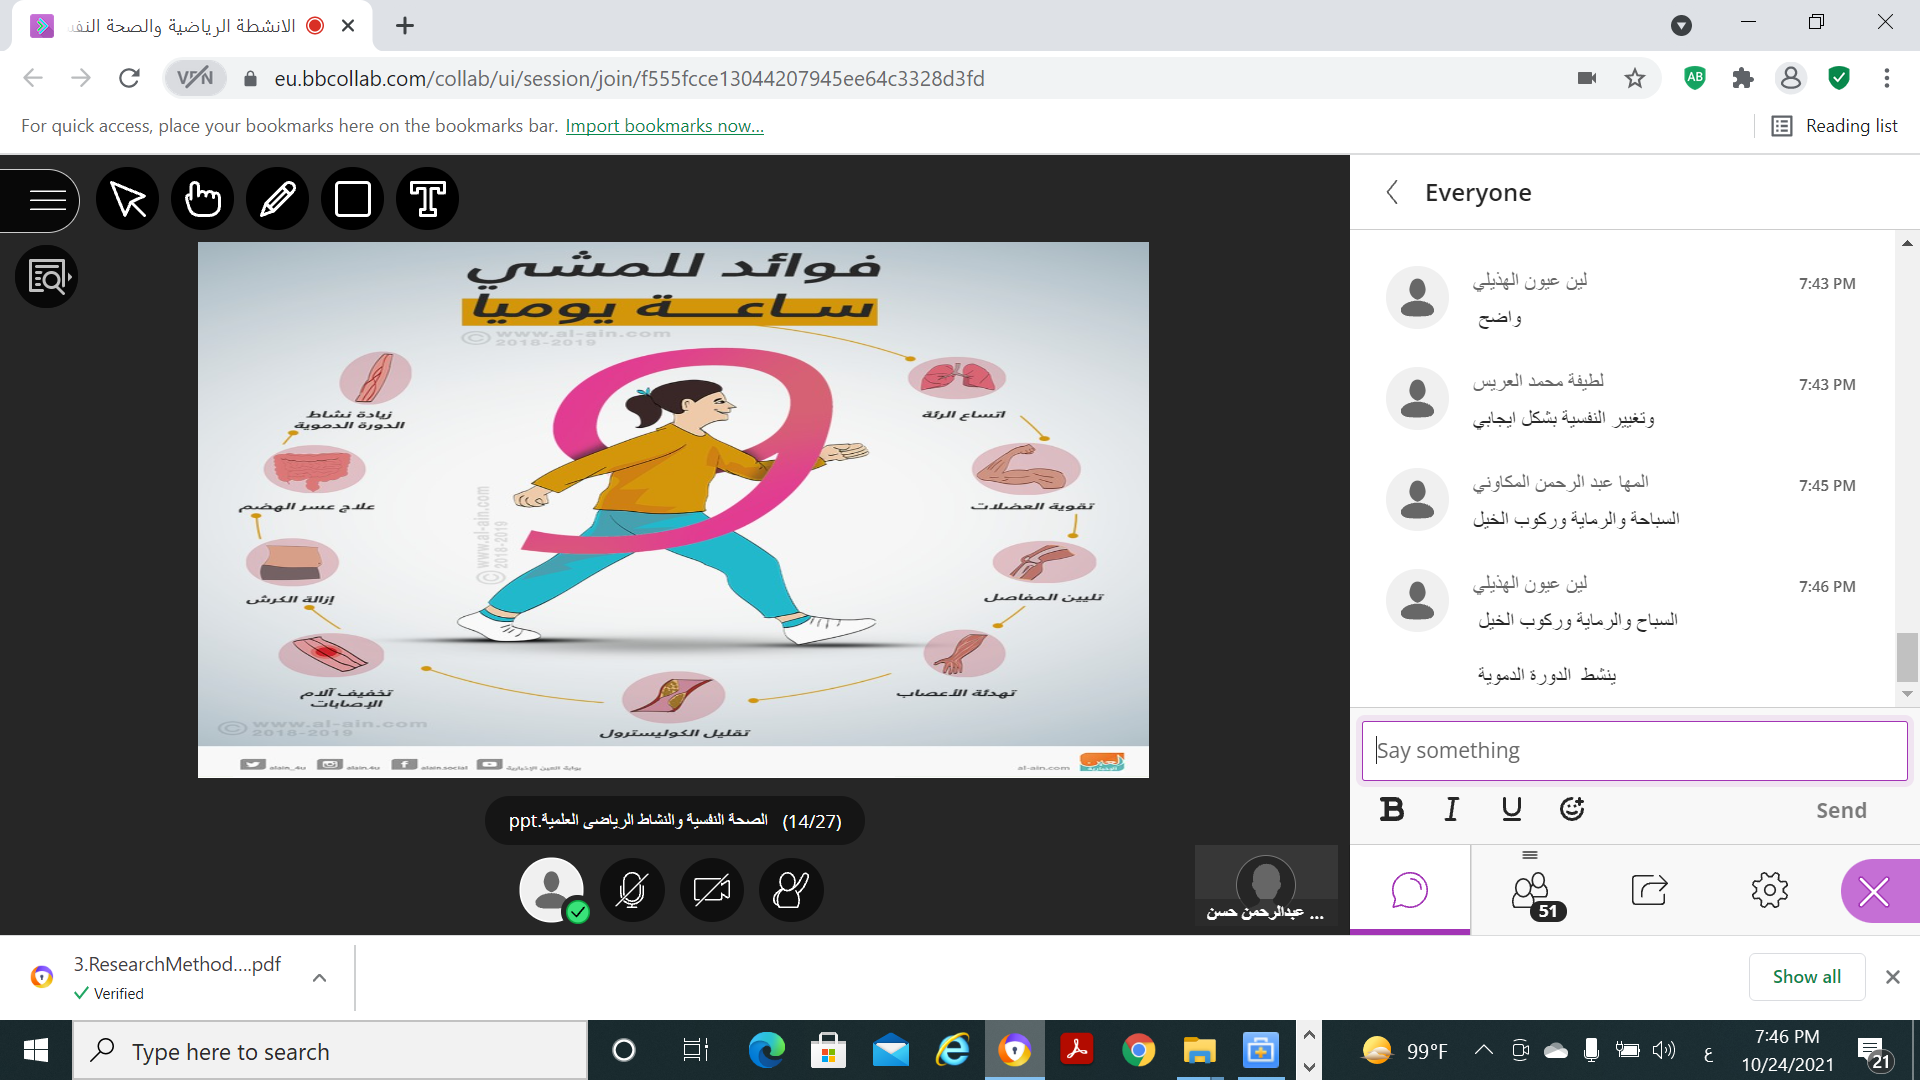Switch to the Attendees panel tab
1920x1080 pixels.
coord(1530,889)
